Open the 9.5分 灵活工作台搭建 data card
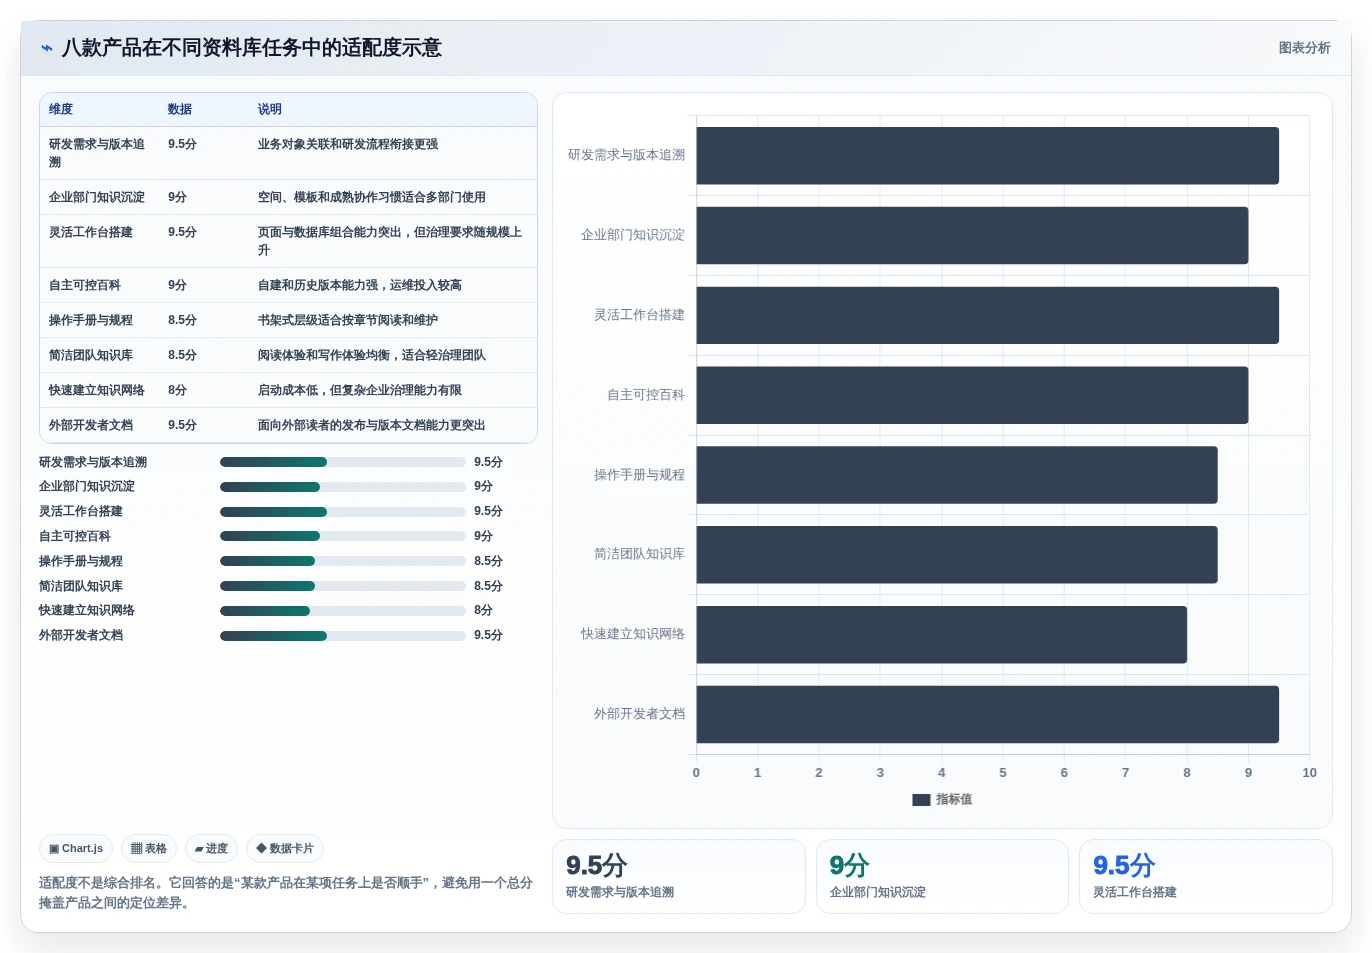 pos(1206,876)
